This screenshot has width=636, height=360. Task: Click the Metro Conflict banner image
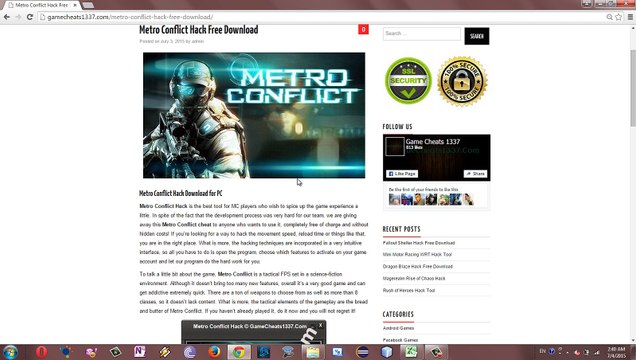click(254, 115)
